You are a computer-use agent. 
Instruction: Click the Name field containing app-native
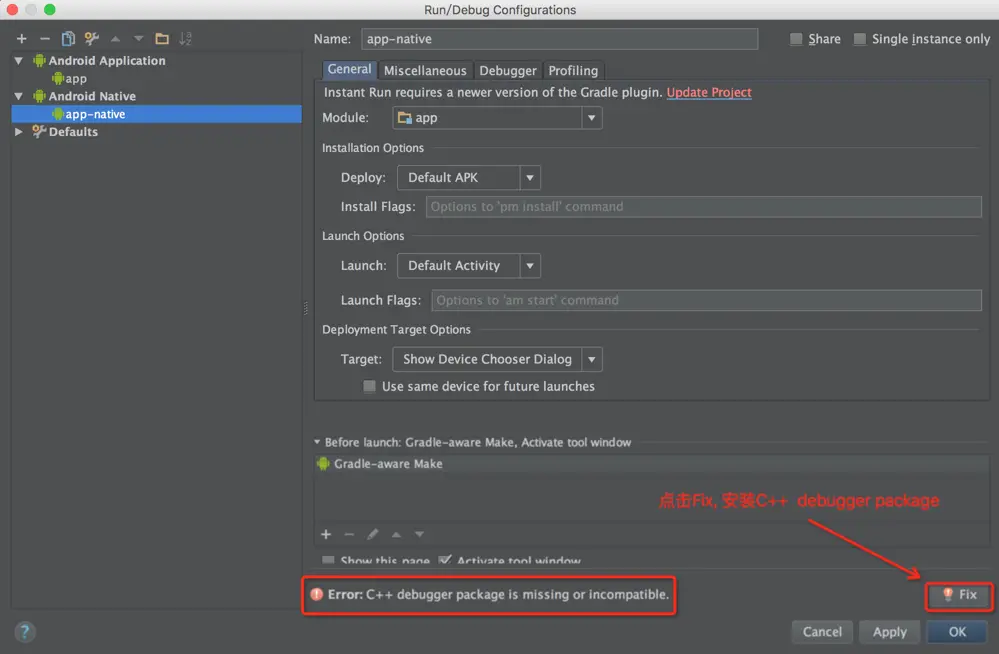pos(559,39)
